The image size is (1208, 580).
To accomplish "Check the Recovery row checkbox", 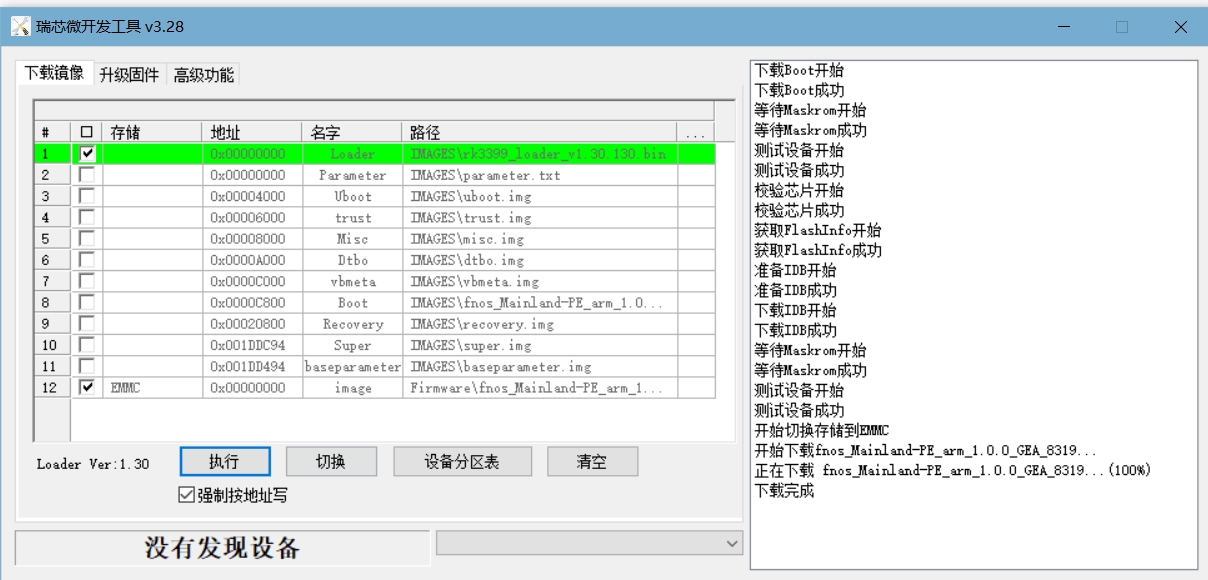I will (87, 324).
